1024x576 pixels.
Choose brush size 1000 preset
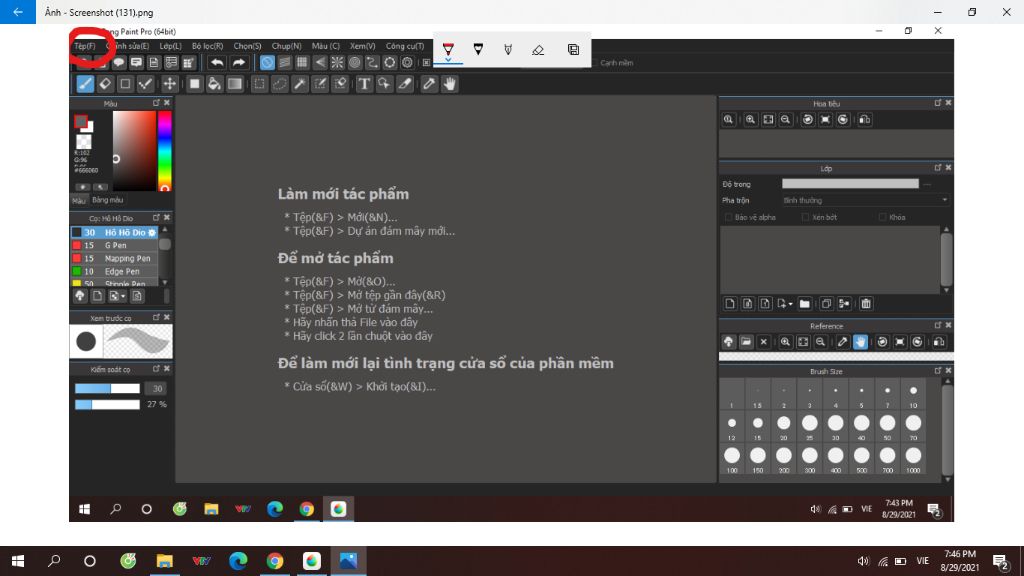point(913,456)
